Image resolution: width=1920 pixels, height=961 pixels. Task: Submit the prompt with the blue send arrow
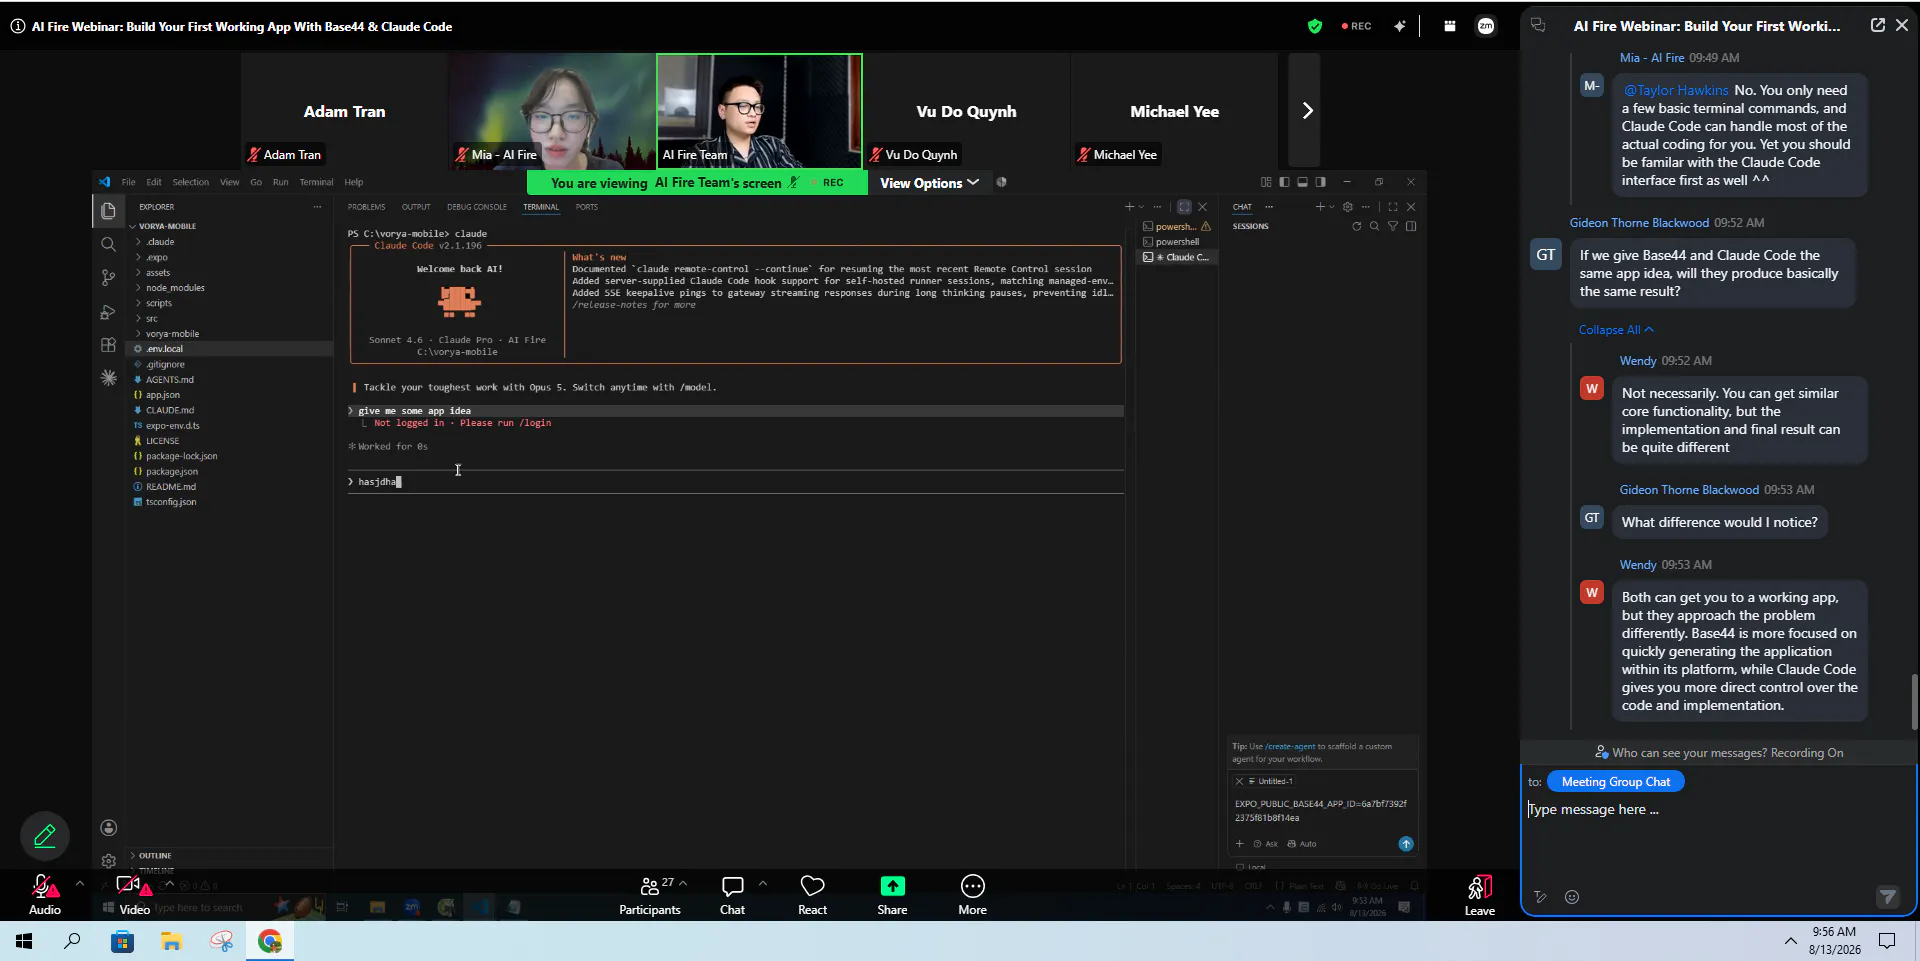(1406, 844)
